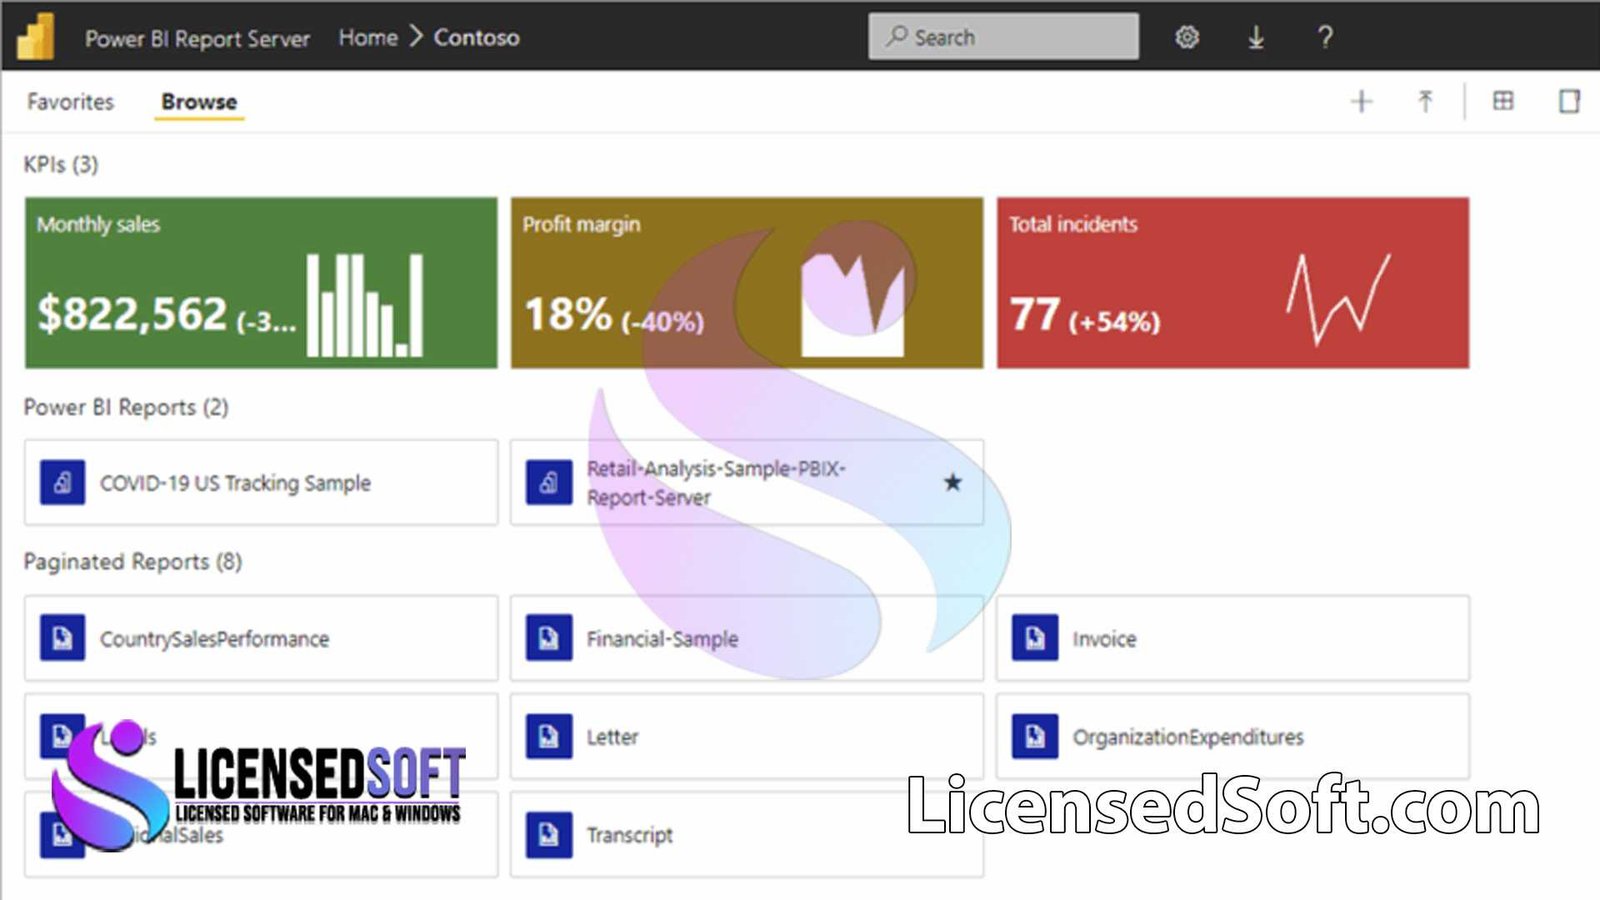Switch to tiles grid view icon
The height and width of the screenshot is (900, 1600).
coord(1503,100)
